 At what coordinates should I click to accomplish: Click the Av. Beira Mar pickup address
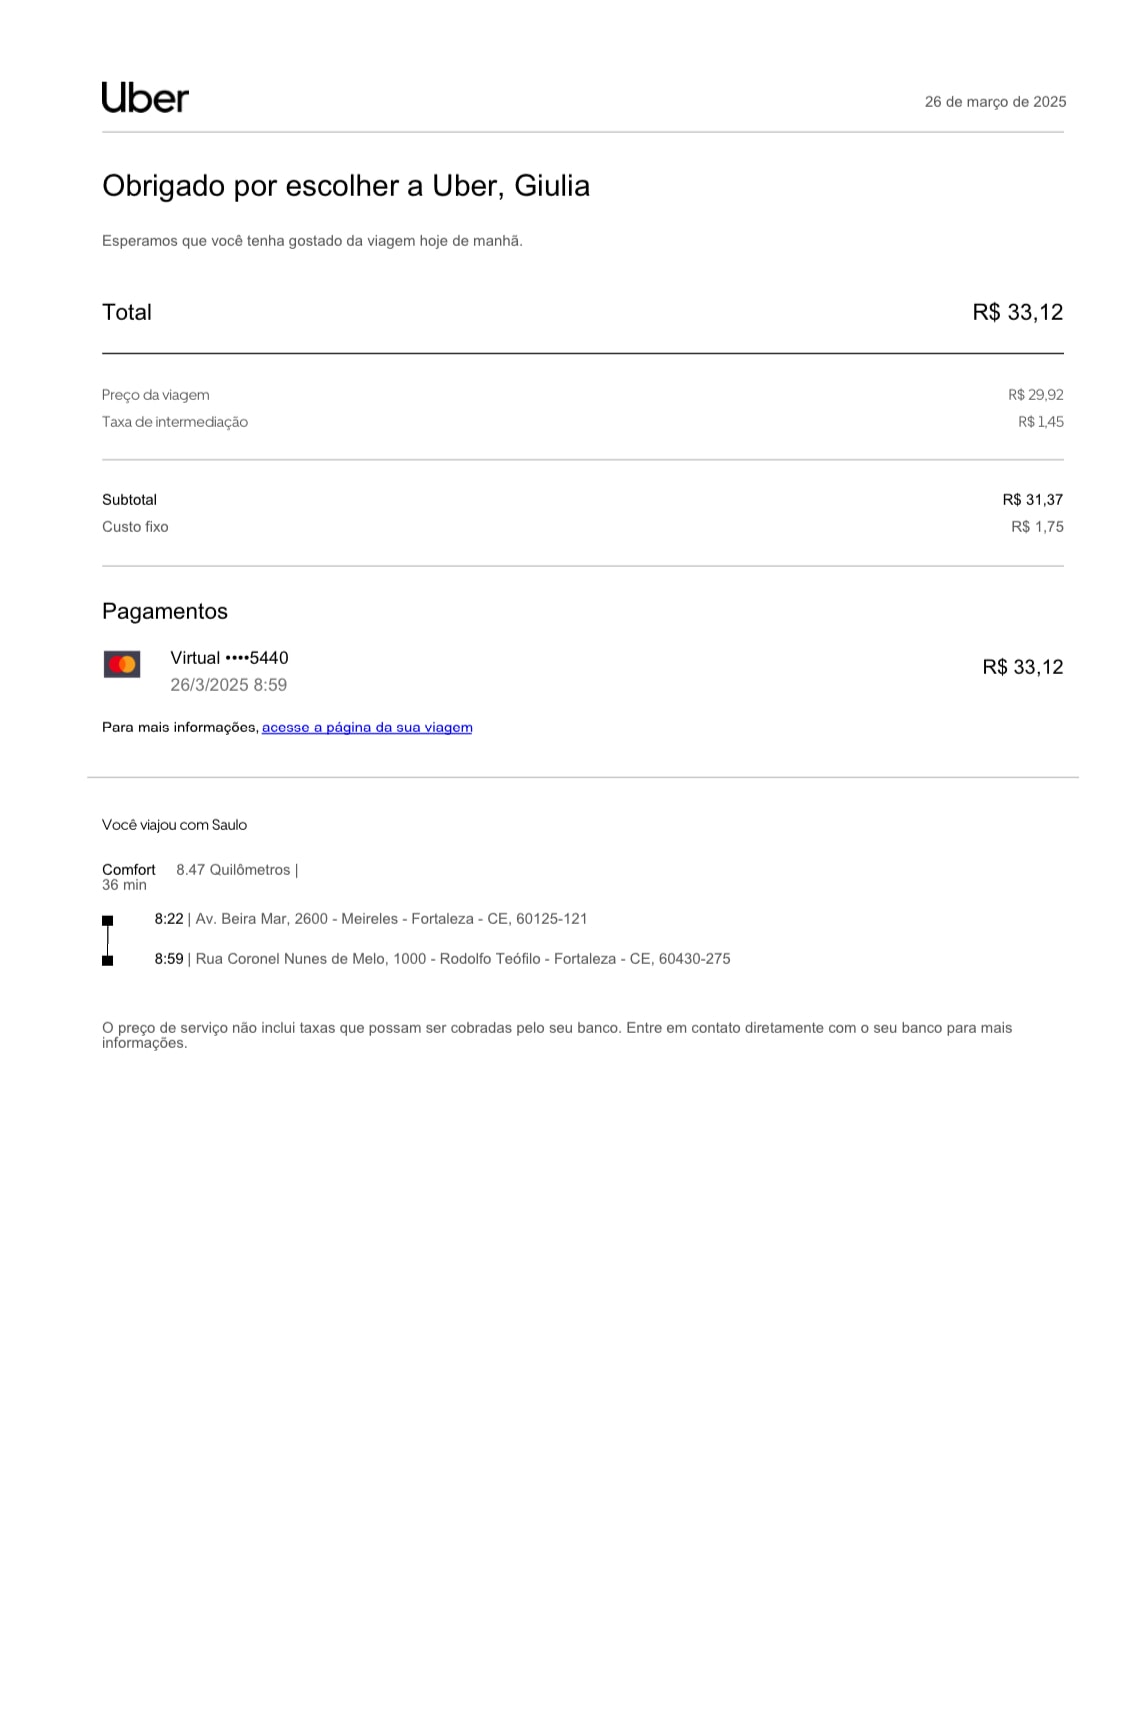[x=391, y=919]
